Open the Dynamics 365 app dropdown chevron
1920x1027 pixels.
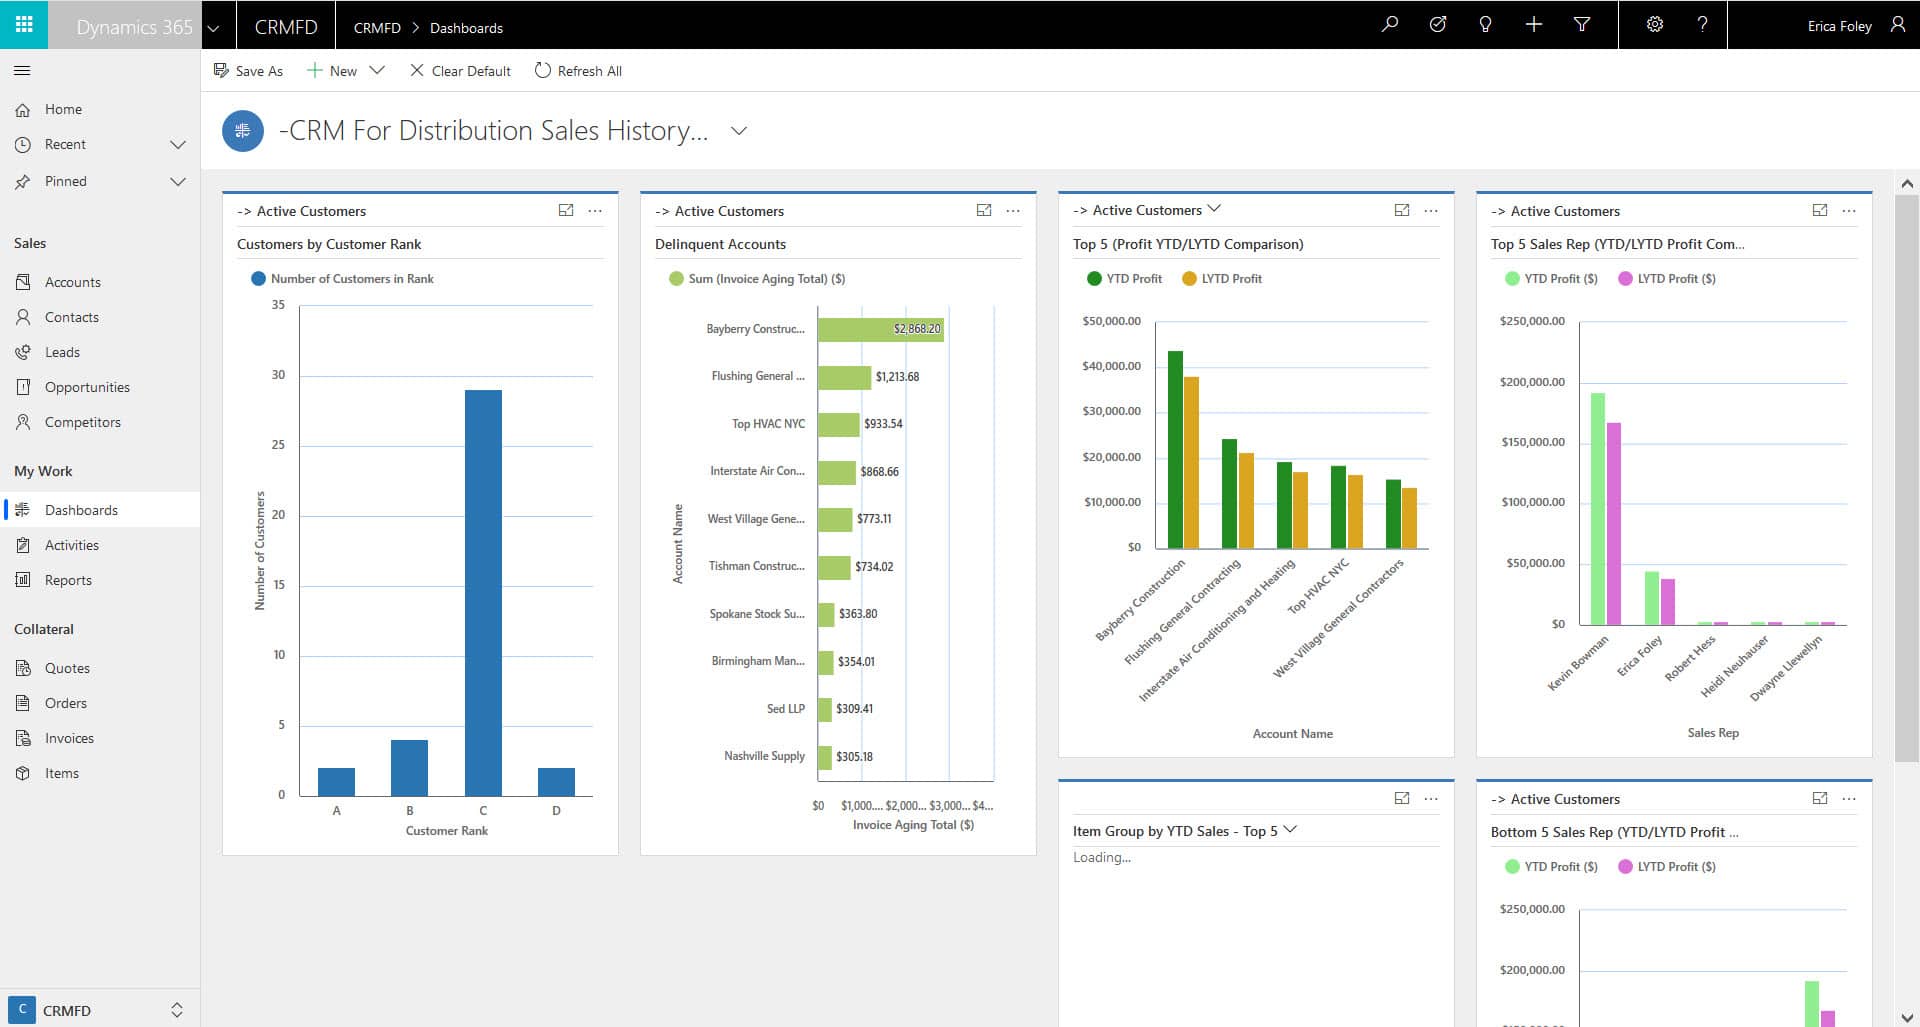(x=213, y=28)
